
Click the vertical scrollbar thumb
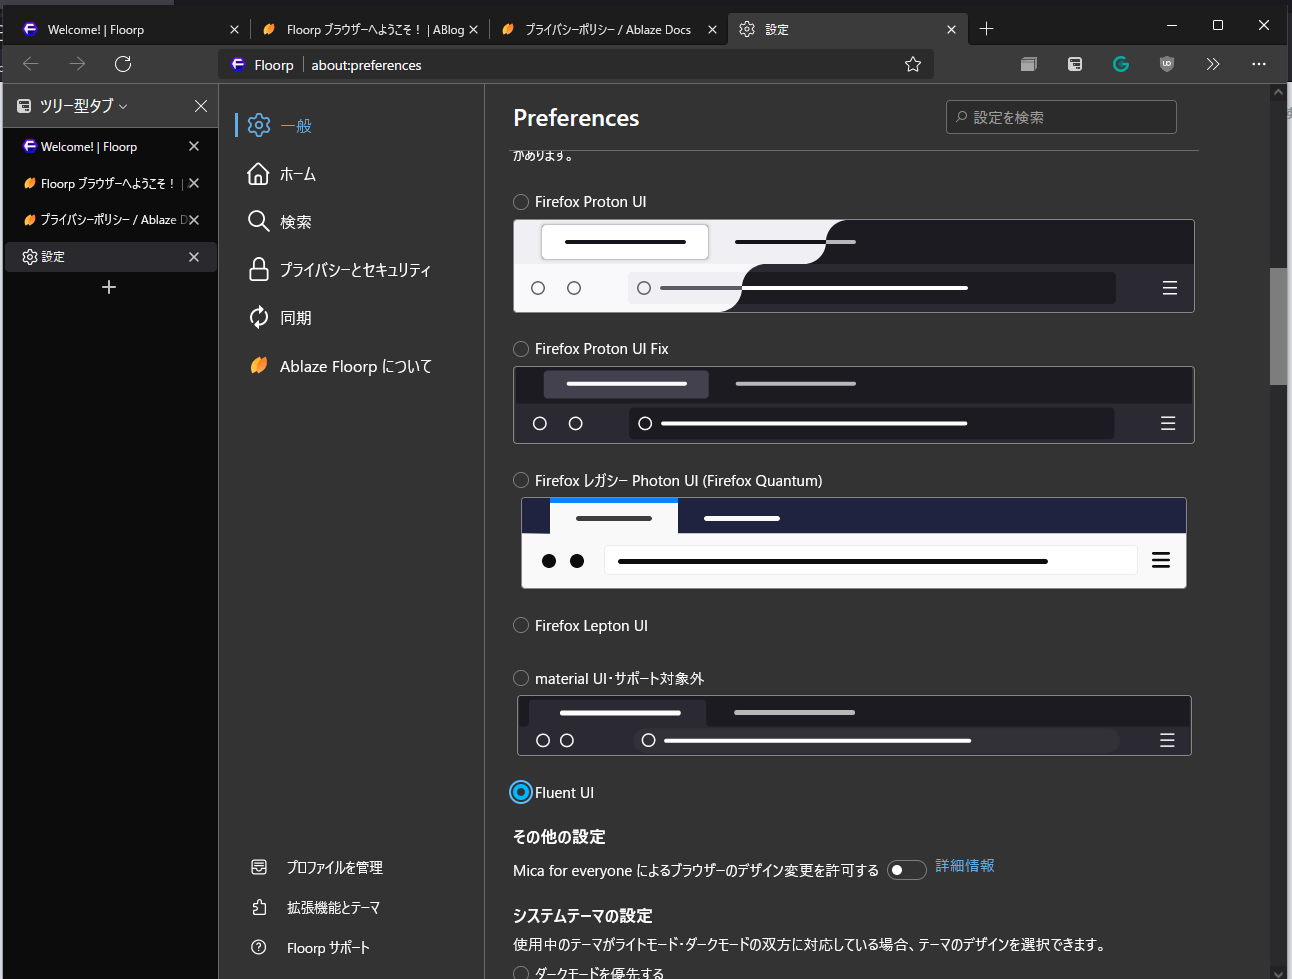click(x=1278, y=326)
